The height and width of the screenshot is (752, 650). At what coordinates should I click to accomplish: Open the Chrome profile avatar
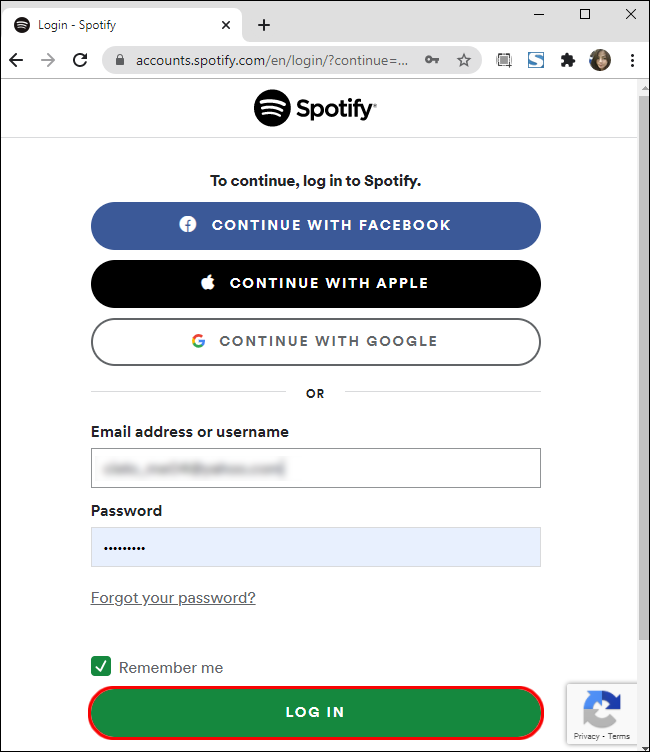(x=600, y=60)
